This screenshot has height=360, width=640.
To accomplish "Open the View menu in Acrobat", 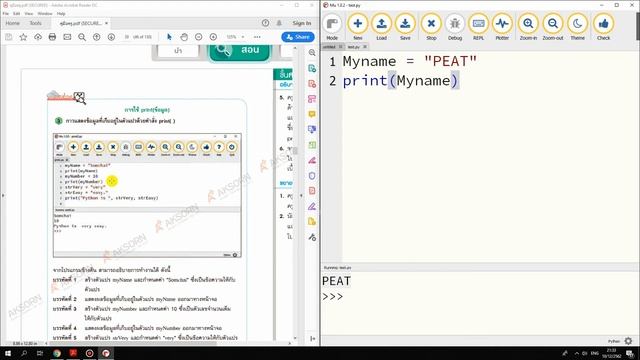I will point(29,13).
